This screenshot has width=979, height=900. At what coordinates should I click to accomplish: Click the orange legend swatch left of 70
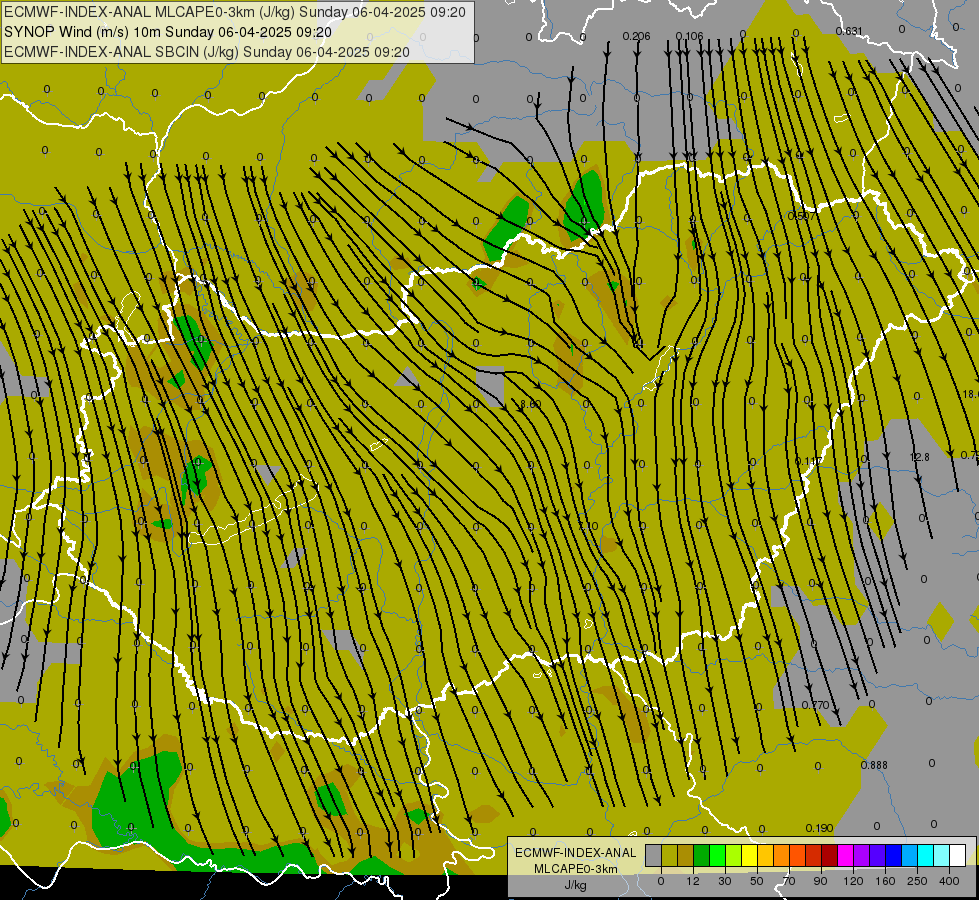(x=782, y=856)
